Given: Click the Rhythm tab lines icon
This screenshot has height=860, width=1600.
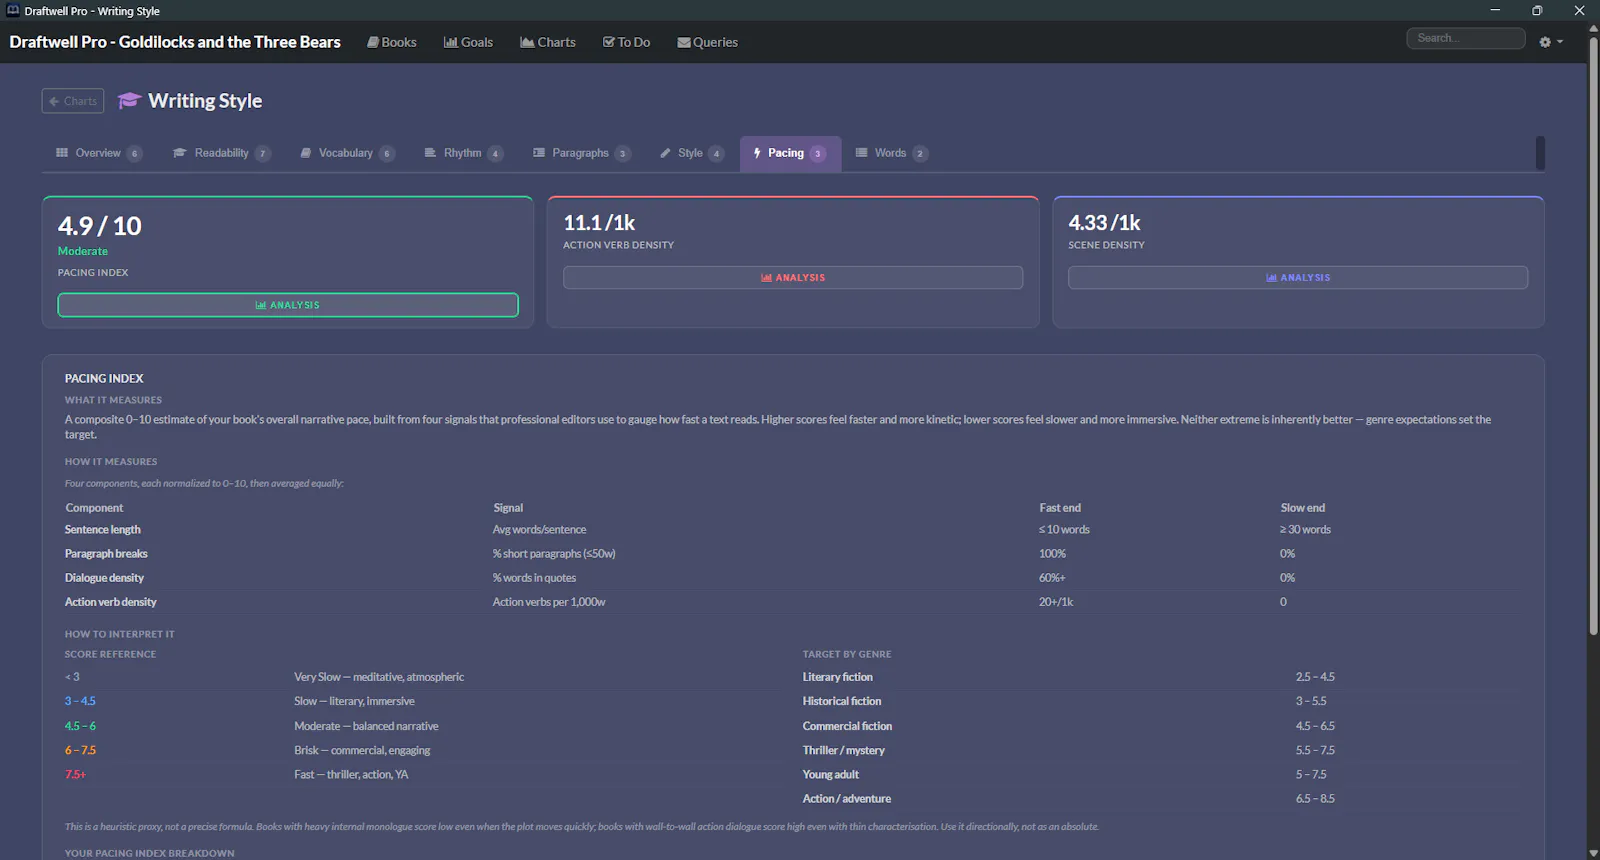Looking at the screenshot, I should [x=430, y=153].
